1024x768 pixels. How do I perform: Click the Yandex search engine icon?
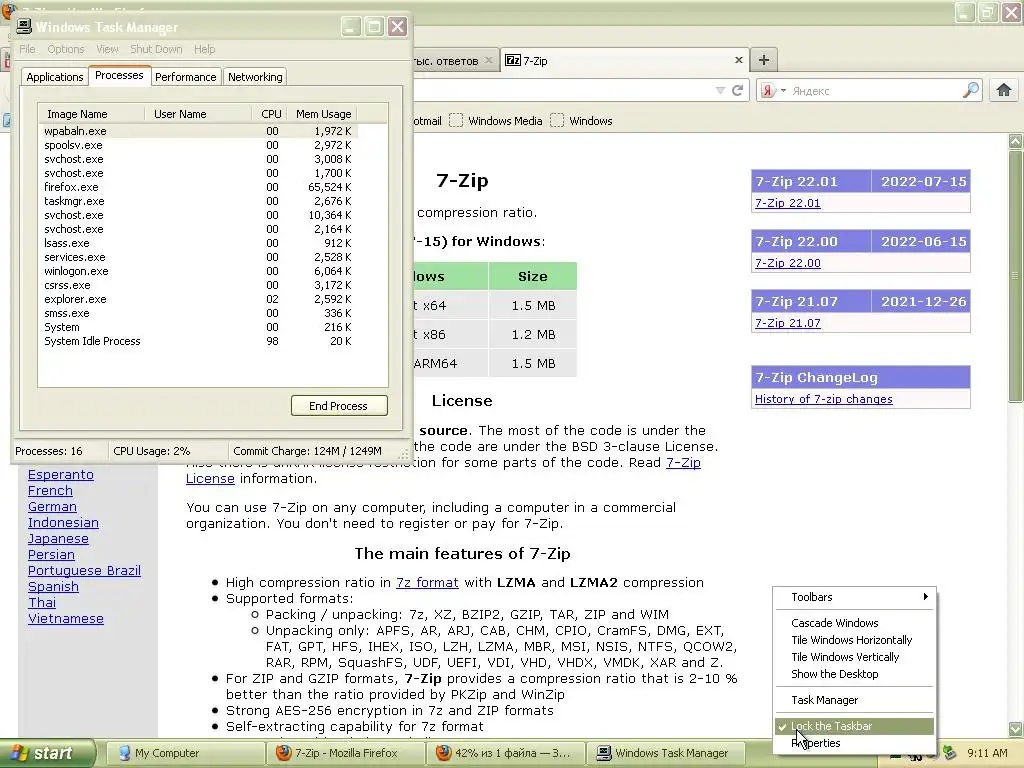pyautogui.click(x=768, y=90)
